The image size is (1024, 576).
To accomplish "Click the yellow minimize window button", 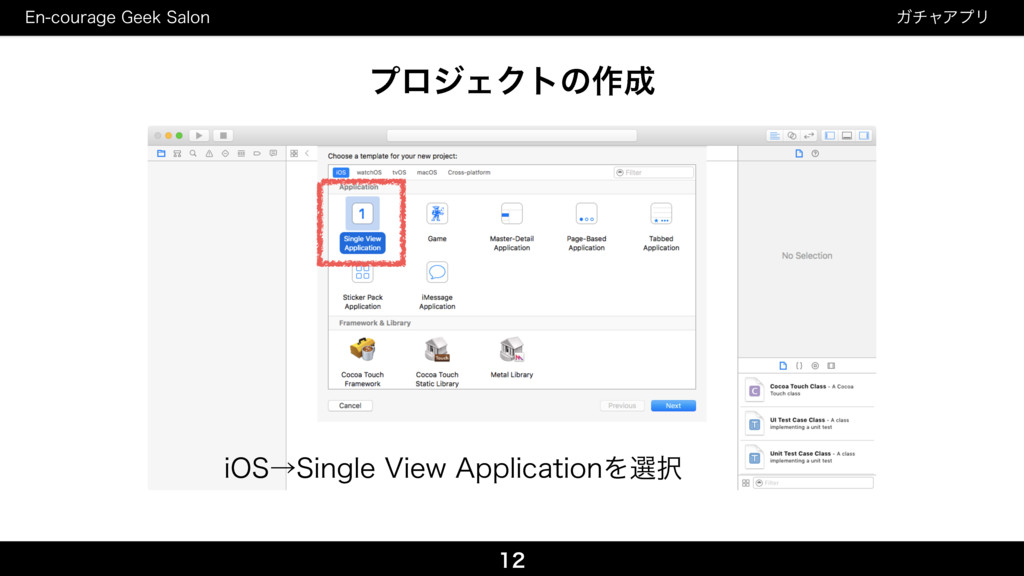I will (168, 135).
